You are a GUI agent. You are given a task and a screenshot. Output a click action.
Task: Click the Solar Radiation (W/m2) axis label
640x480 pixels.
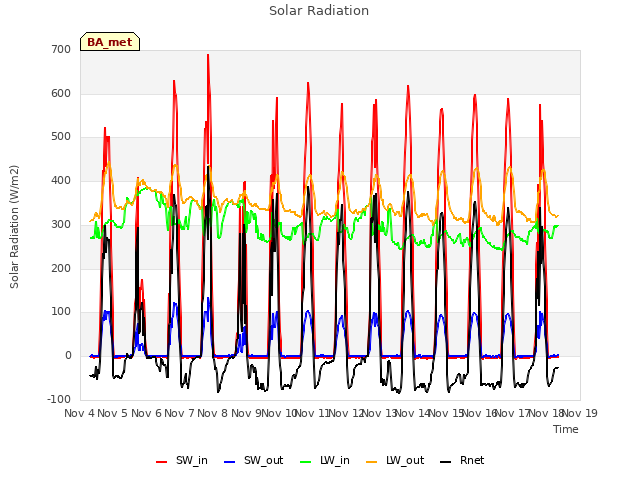click(x=14, y=227)
